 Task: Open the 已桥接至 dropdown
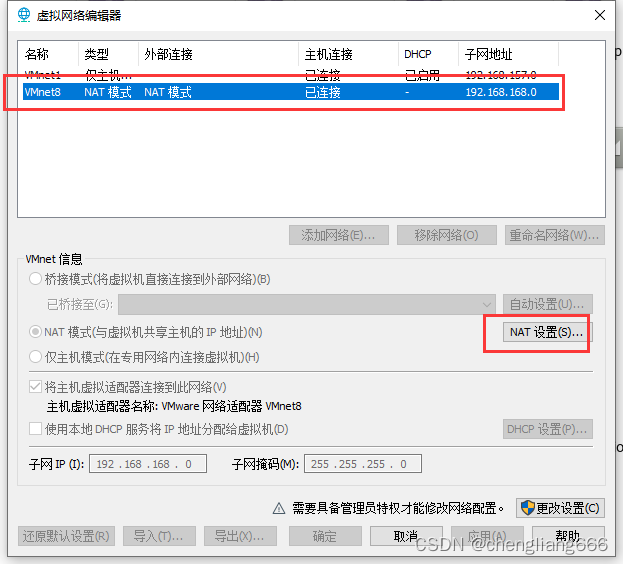[307, 305]
